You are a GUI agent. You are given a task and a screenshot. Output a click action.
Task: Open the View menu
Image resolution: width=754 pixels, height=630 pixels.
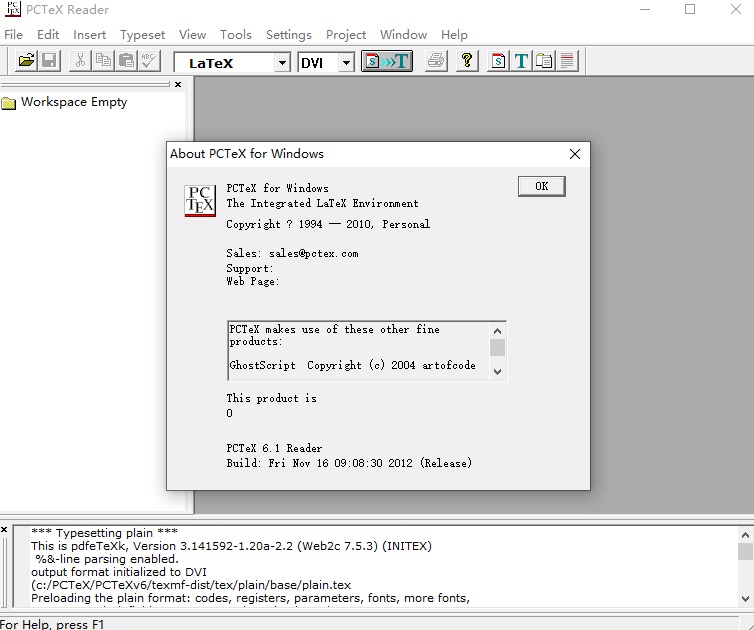[x=192, y=35]
